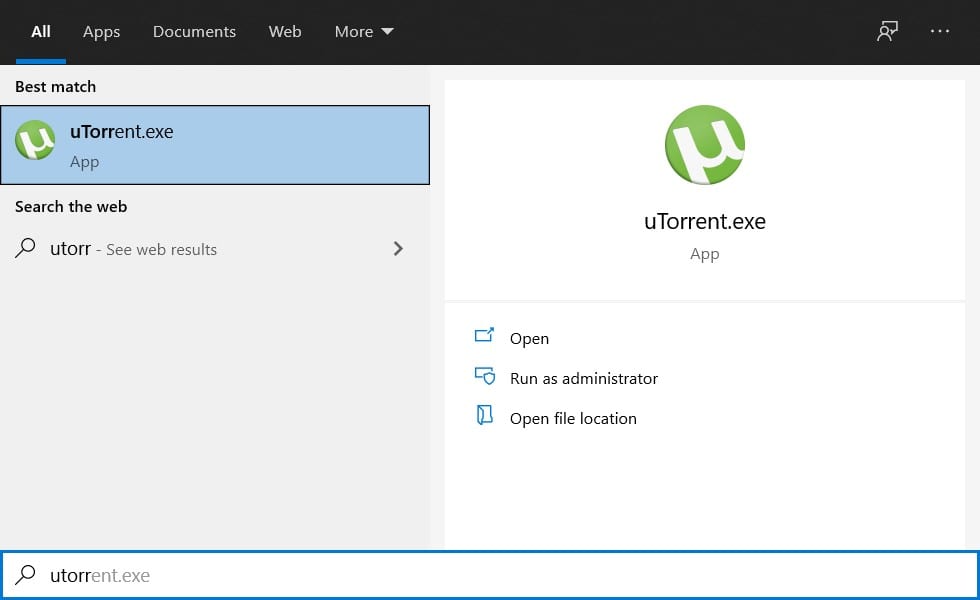Screen dimensions: 980x600
Task: Open the Apps search tab
Action: click(x=101, y=32)
